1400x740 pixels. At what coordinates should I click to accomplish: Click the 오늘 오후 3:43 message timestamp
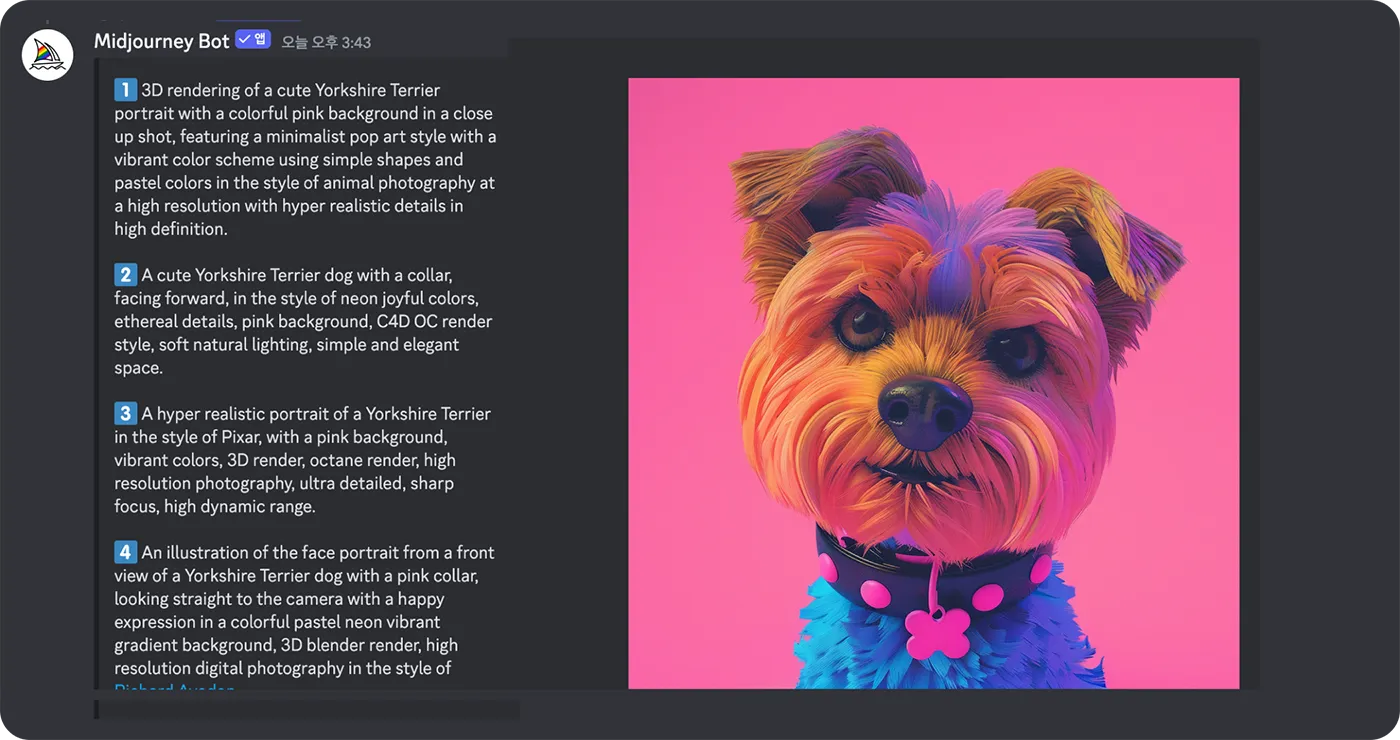(x=326, y=42)
